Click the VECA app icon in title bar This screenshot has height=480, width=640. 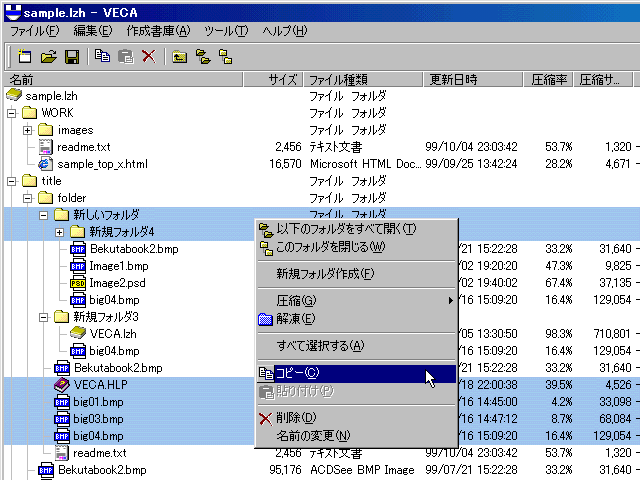click(x=13, y=12)
